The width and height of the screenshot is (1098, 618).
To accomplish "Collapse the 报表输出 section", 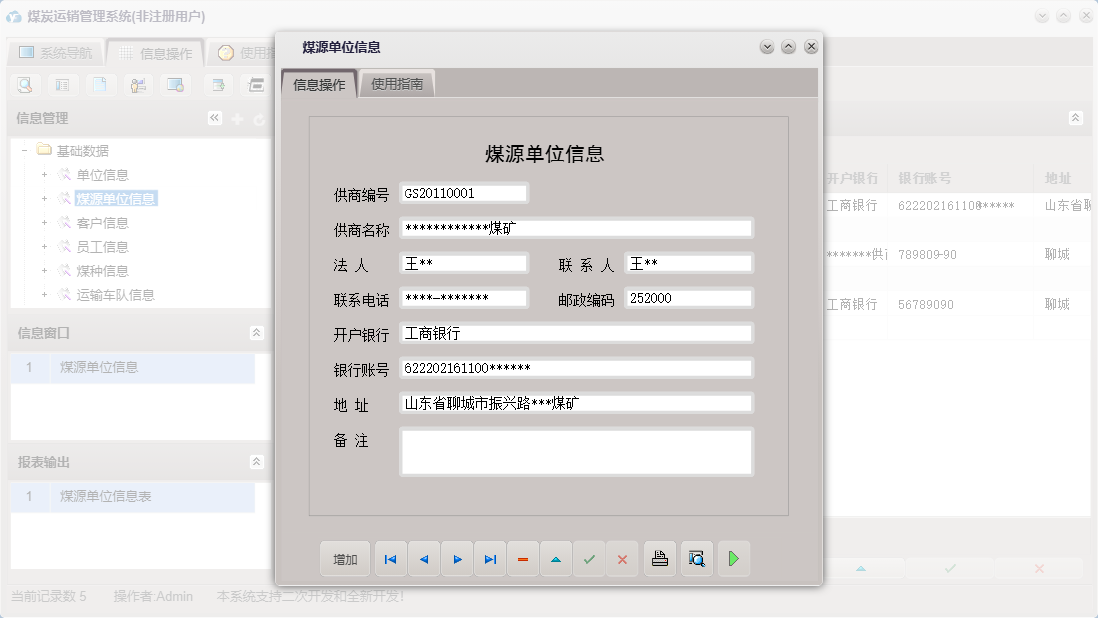I will pyautogui.click(x=258, y=462).
